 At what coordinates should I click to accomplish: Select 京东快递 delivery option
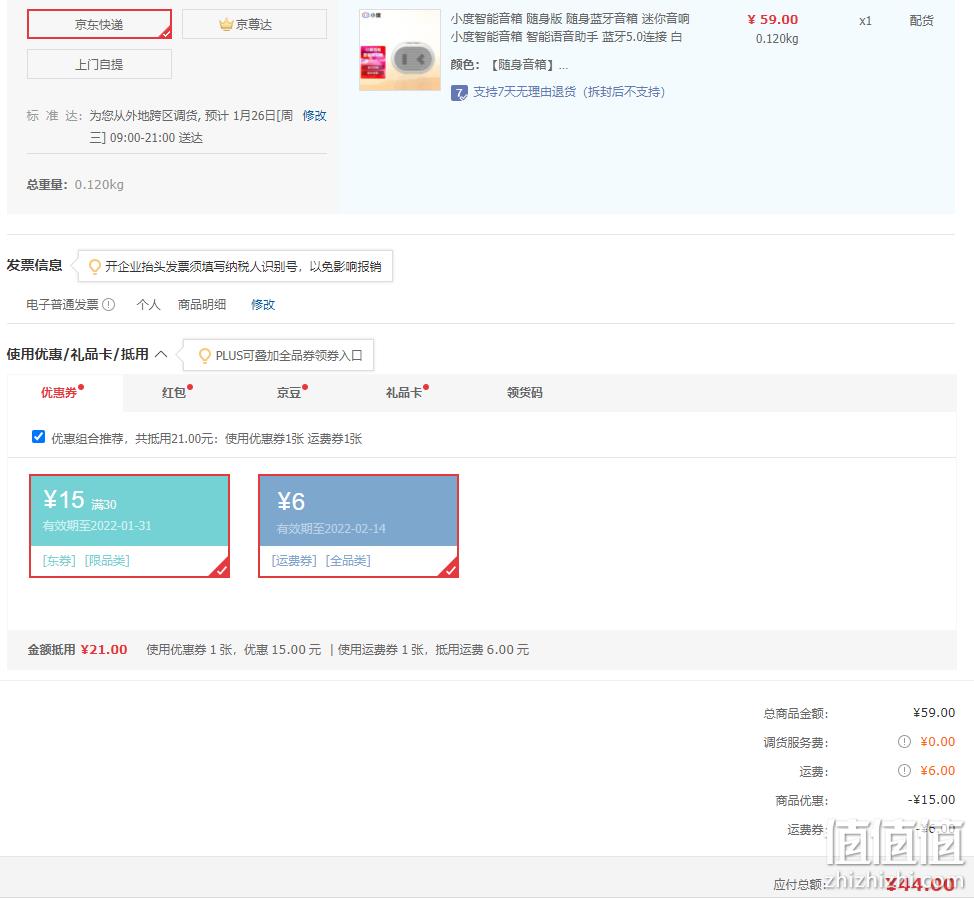(x=99, y=24)
